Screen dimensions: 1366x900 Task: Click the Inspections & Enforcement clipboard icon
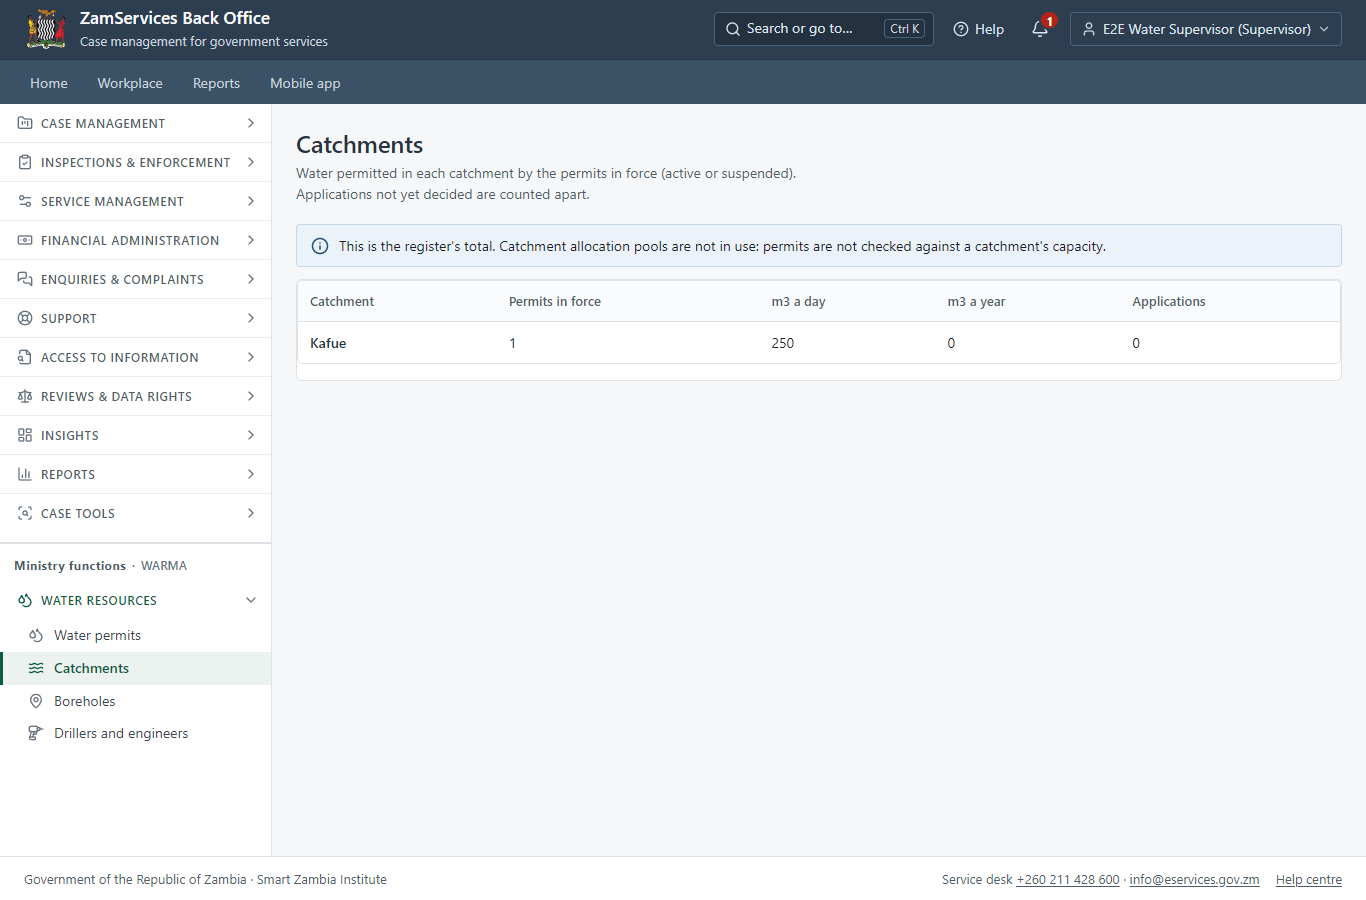click(25, 162)
